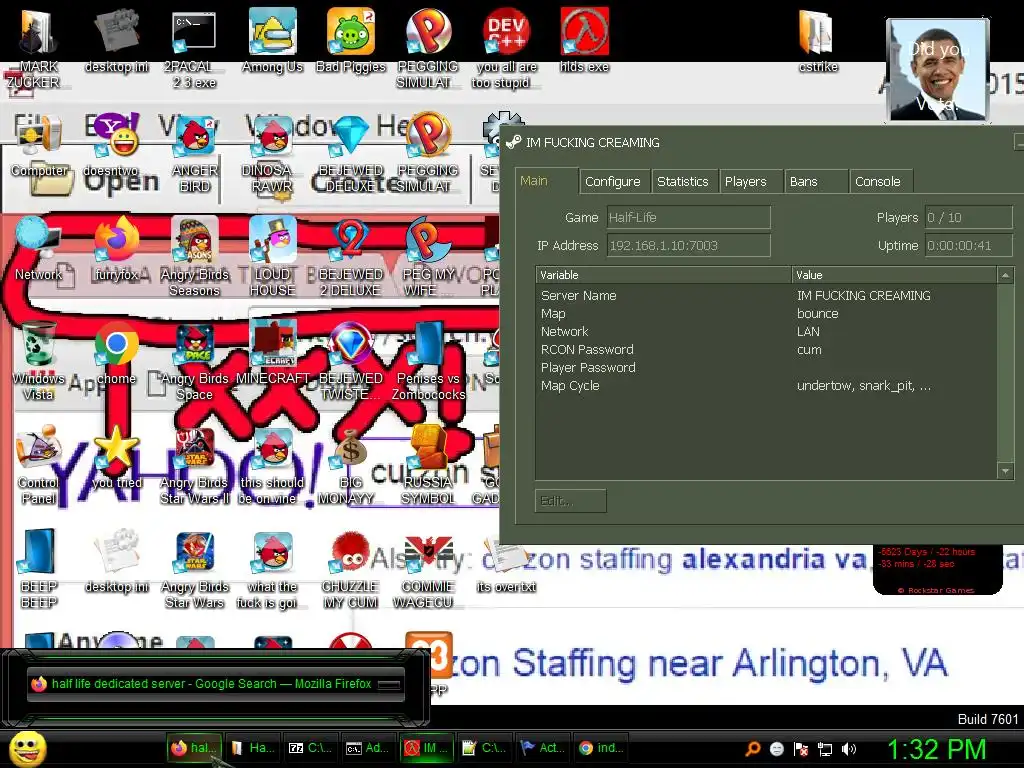Viewport: 1024px width, 768px height.
Task: Click the Game field showing Half-Life
Action: click(688, 217)
